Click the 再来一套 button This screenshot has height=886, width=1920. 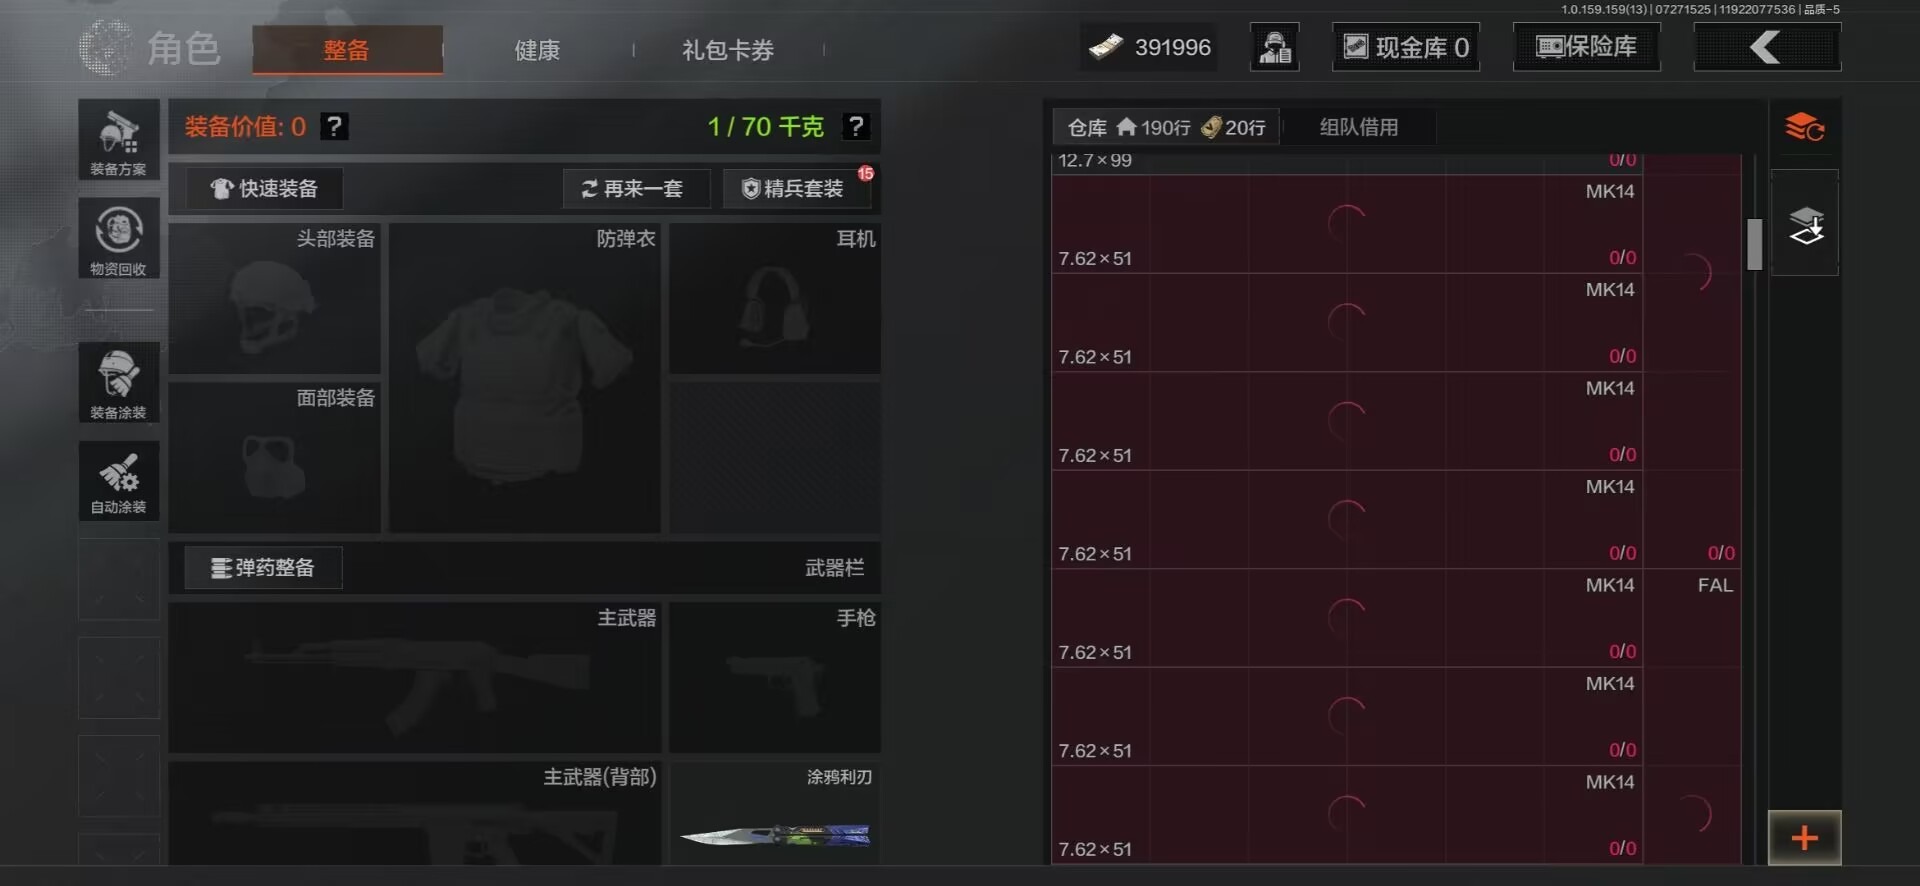(x=636, y=188)
